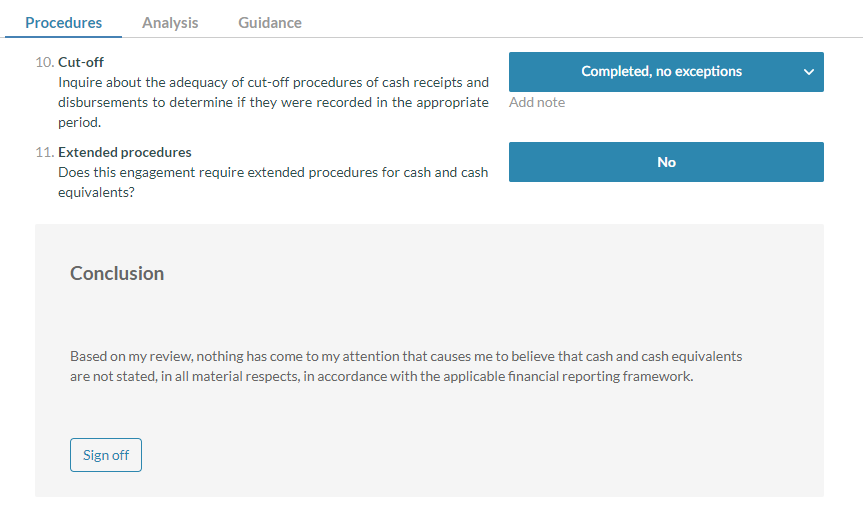Select the Extended procedures title
The height and width of the screenshot is (505, 863).
pyautogui.click(x=125, y=152)
